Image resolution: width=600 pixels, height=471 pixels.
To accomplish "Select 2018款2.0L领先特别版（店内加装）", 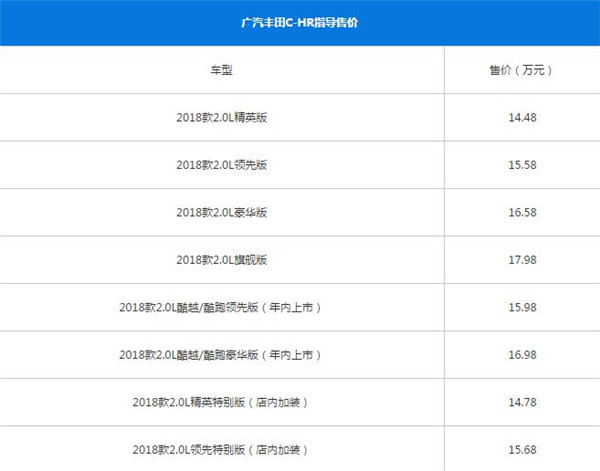I will [220, 450].
